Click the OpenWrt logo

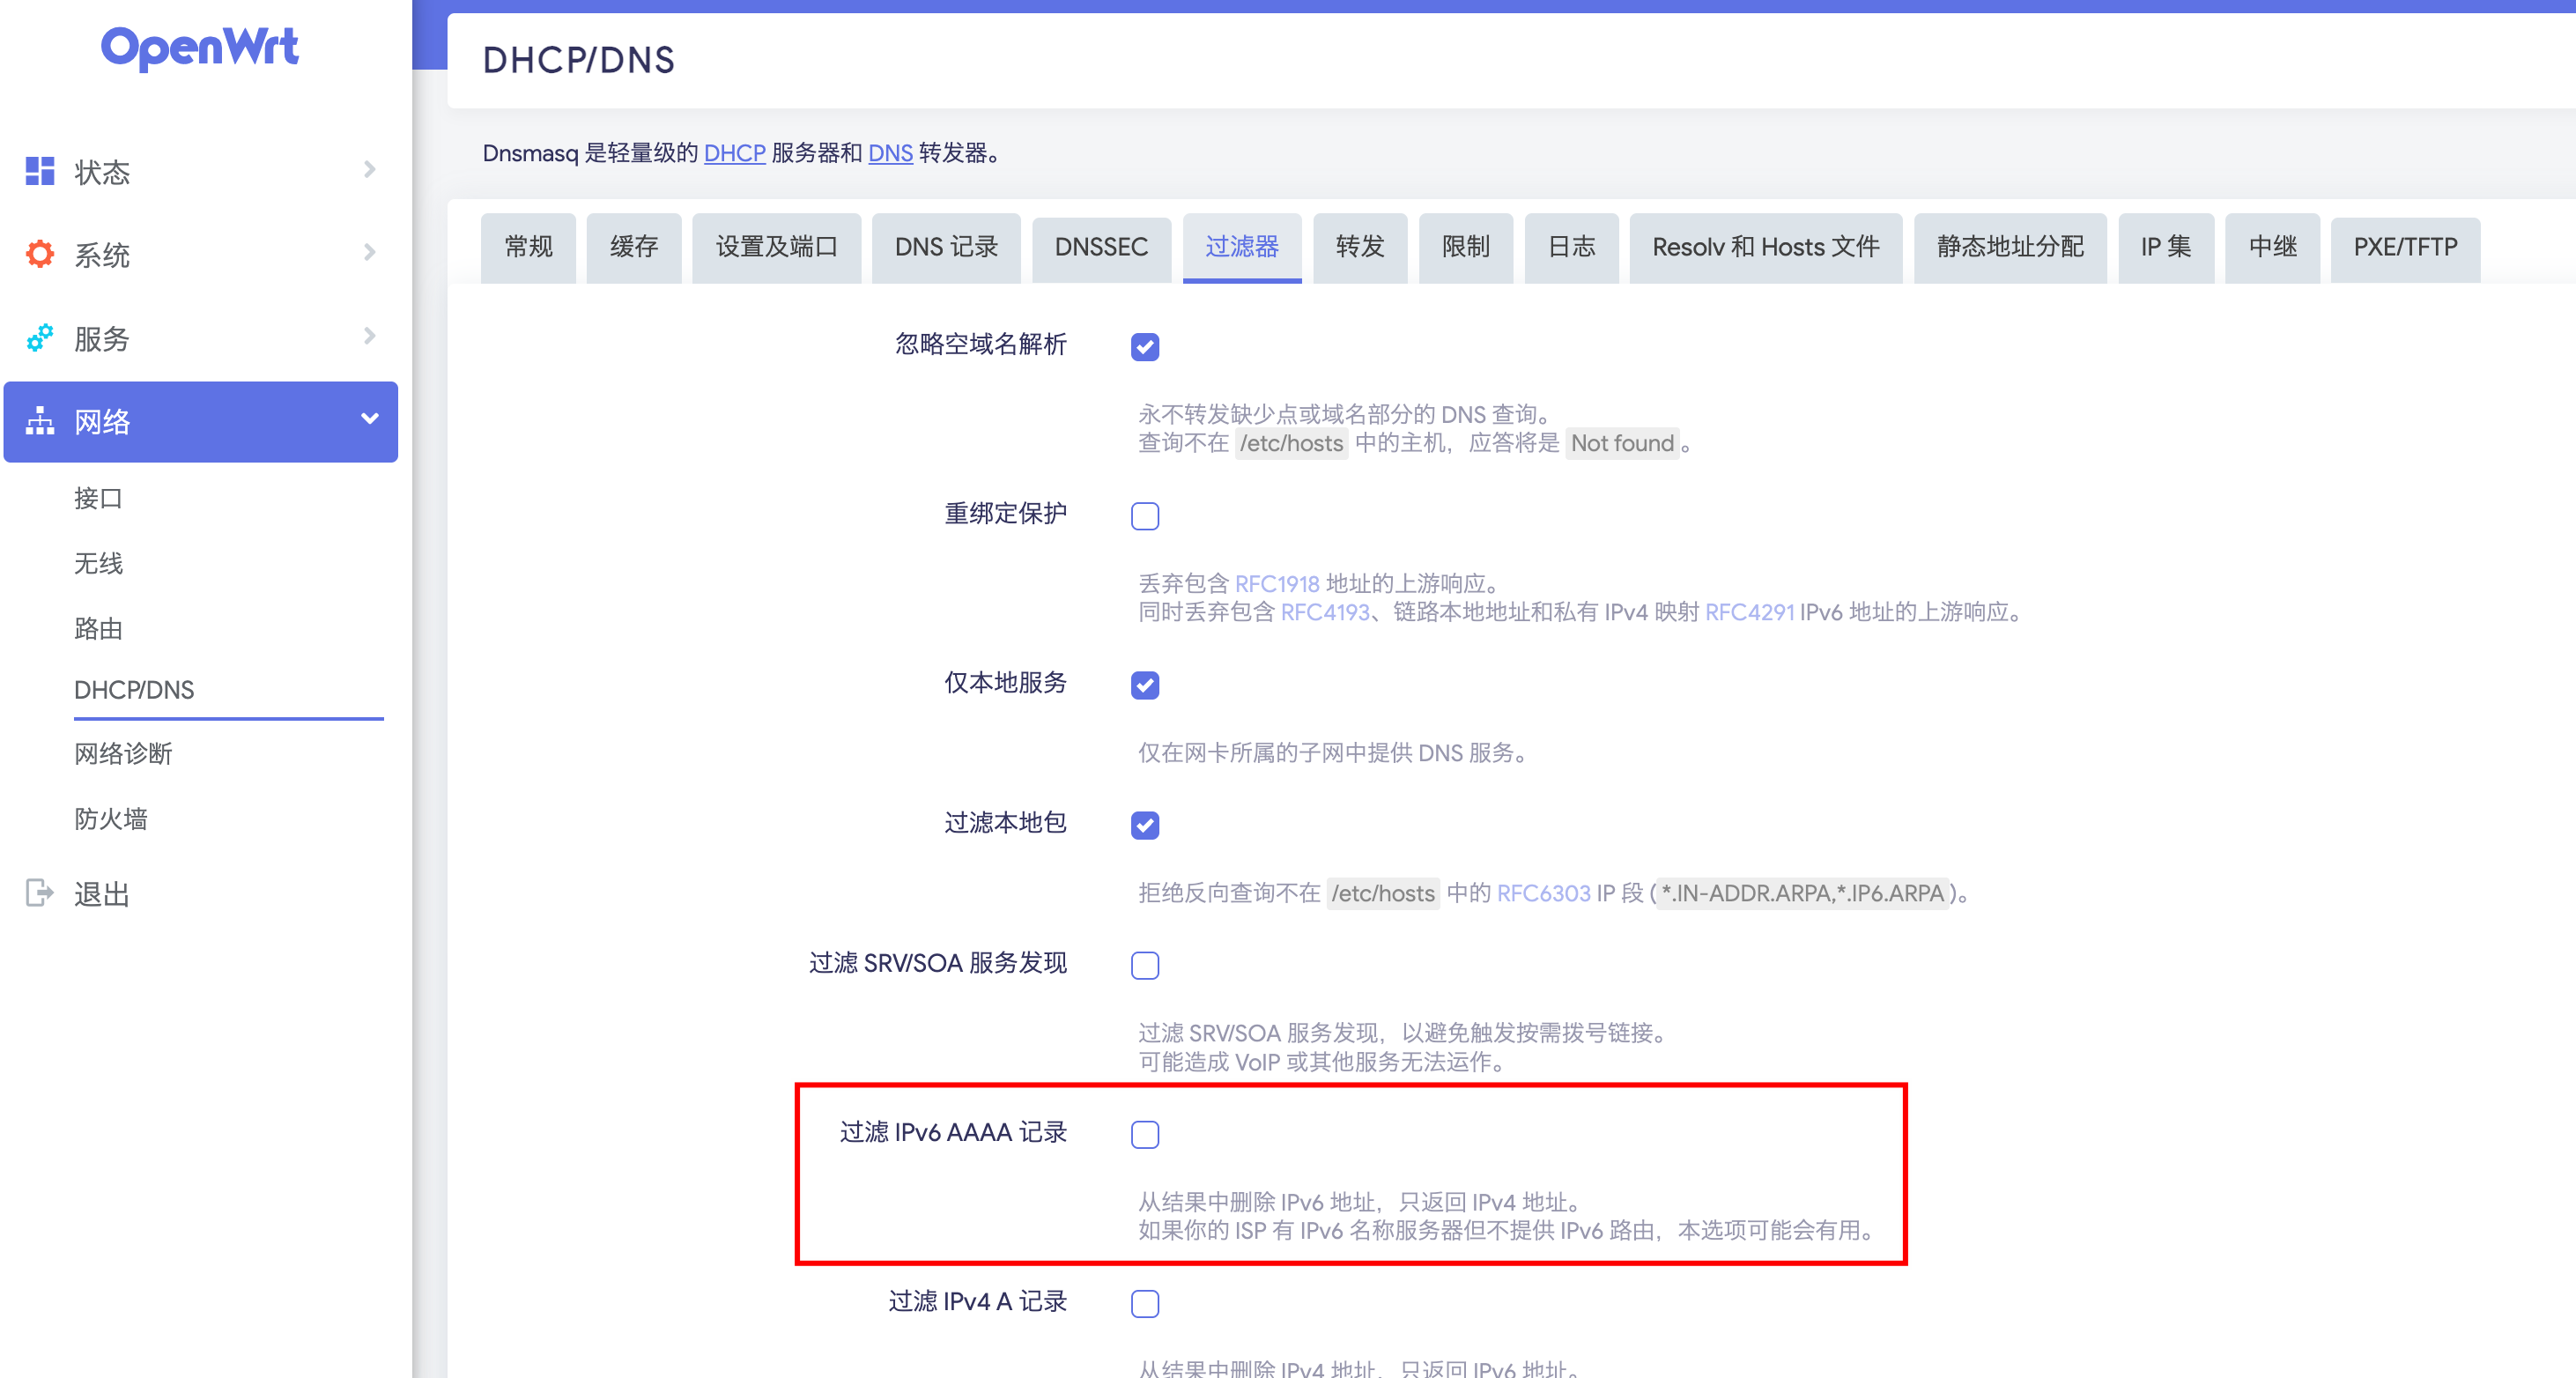(x=199, y=47)
